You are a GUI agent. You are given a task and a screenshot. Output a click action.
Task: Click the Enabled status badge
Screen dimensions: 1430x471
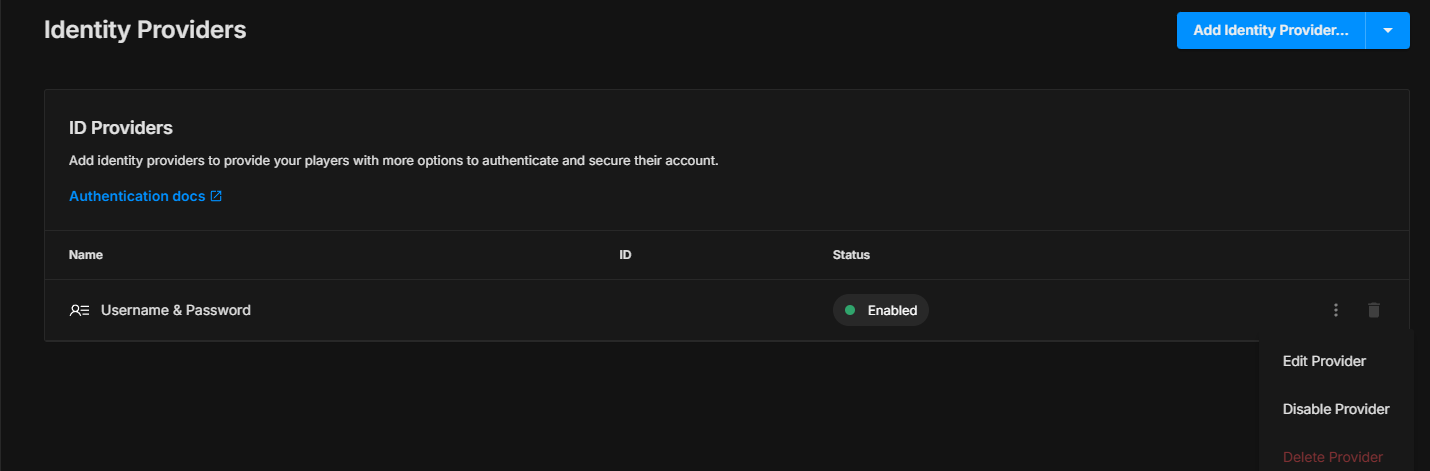tap(881, 310)
